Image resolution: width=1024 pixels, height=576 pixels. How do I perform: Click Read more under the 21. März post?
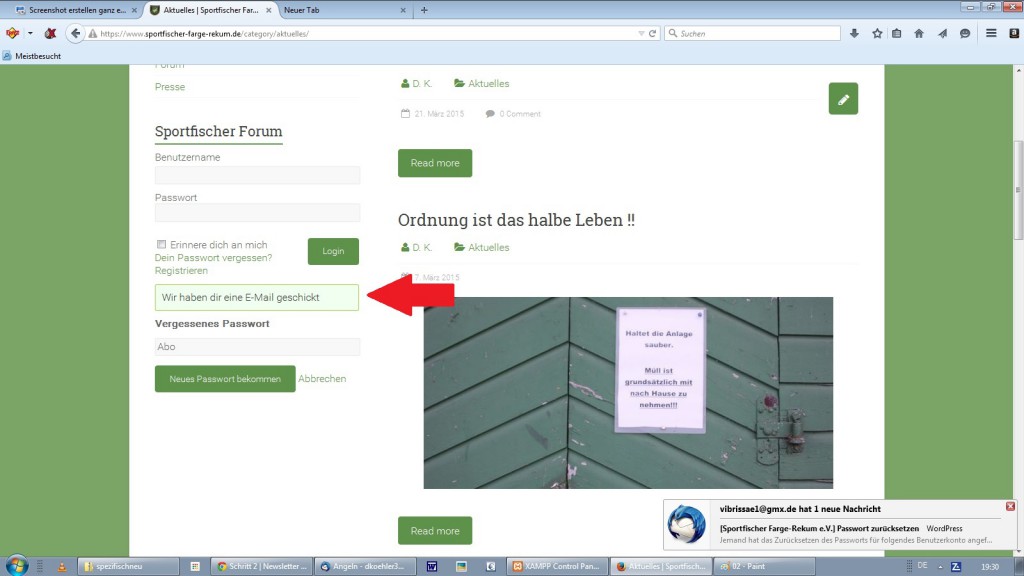(x=435, y=163)
